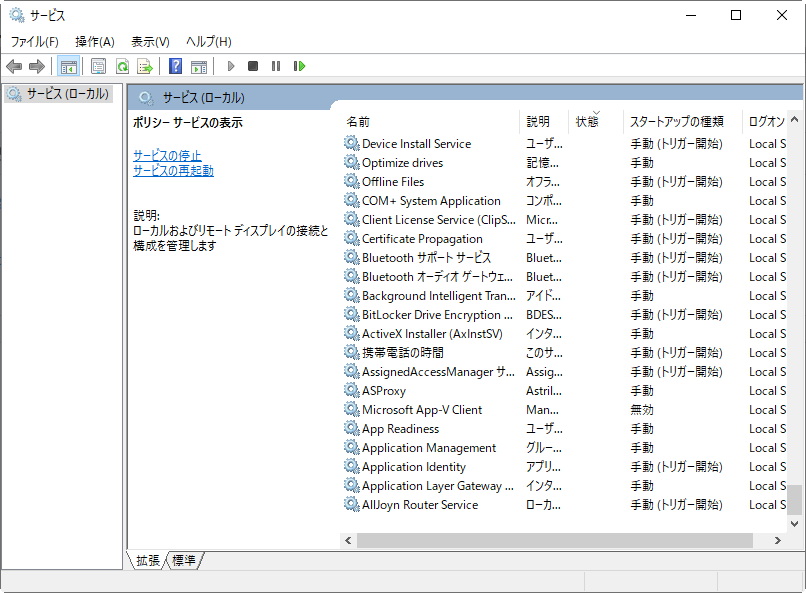Open the Properties toolbar icon
This screenshot has width=806, height=593.
pyautogui.click(x=98, y=66)
